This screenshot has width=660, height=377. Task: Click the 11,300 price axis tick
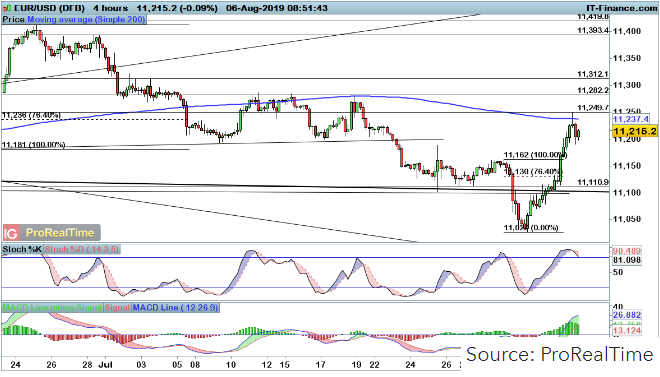627,85
